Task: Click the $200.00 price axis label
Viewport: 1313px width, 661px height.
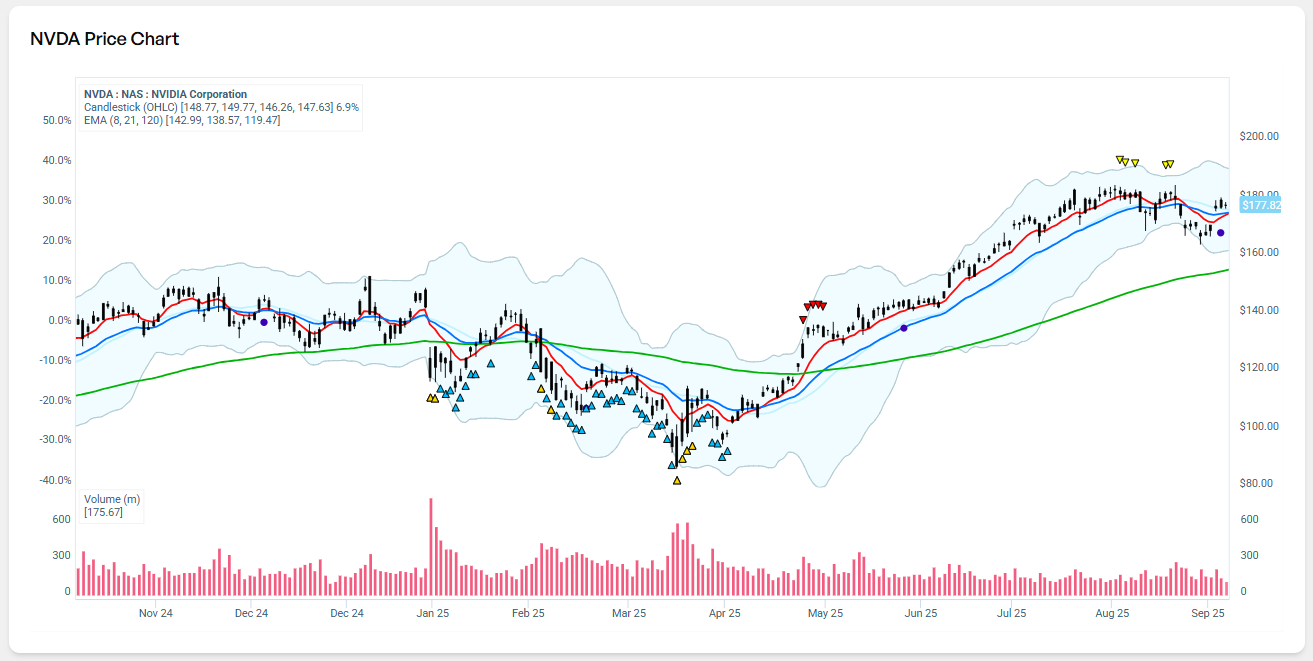Action: pos(1259,136)
